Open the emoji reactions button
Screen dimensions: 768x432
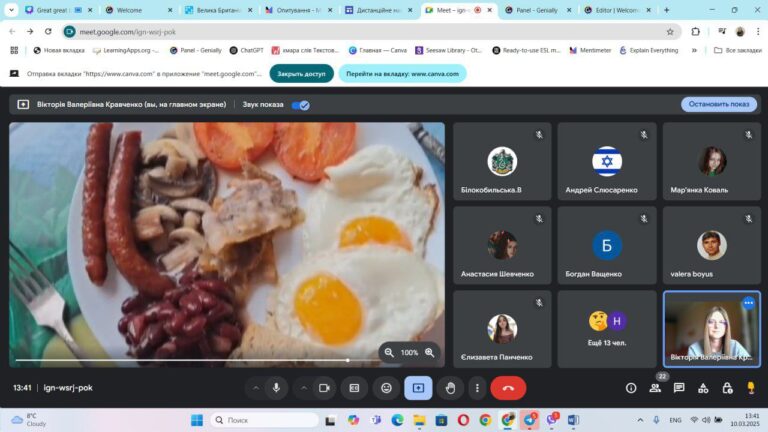click(x=386, y=388)
